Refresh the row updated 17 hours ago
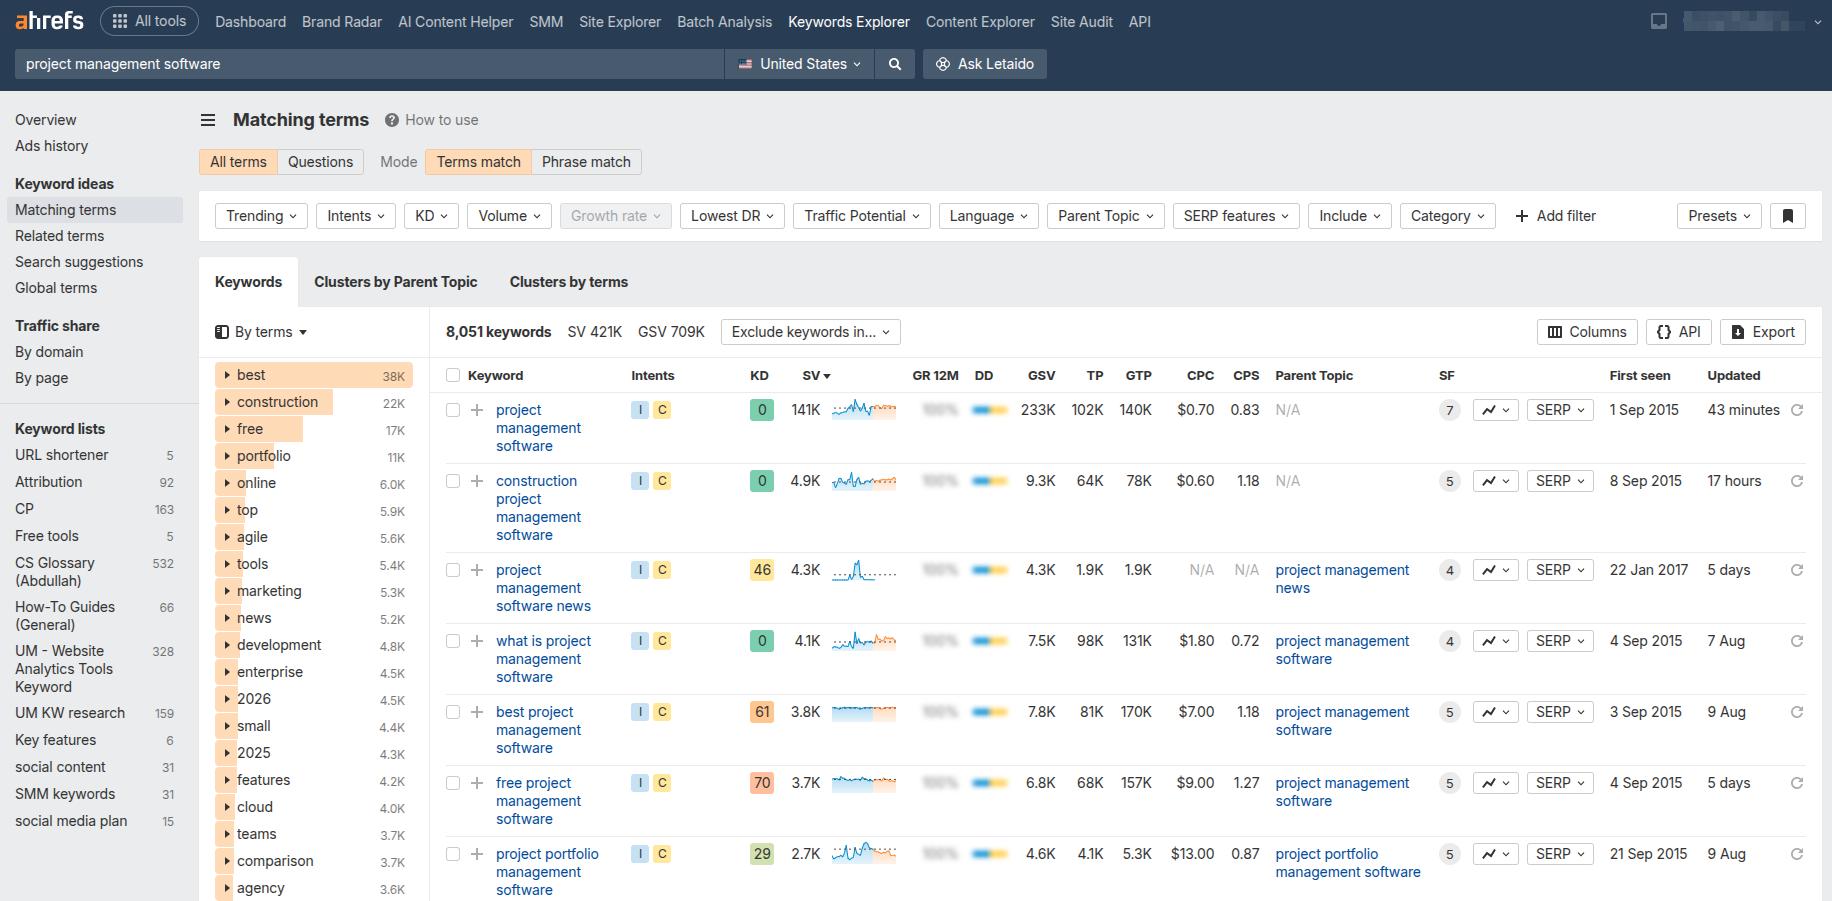Image resolution: width=1832 pixels, height=901 pixels. [1797, 481]
